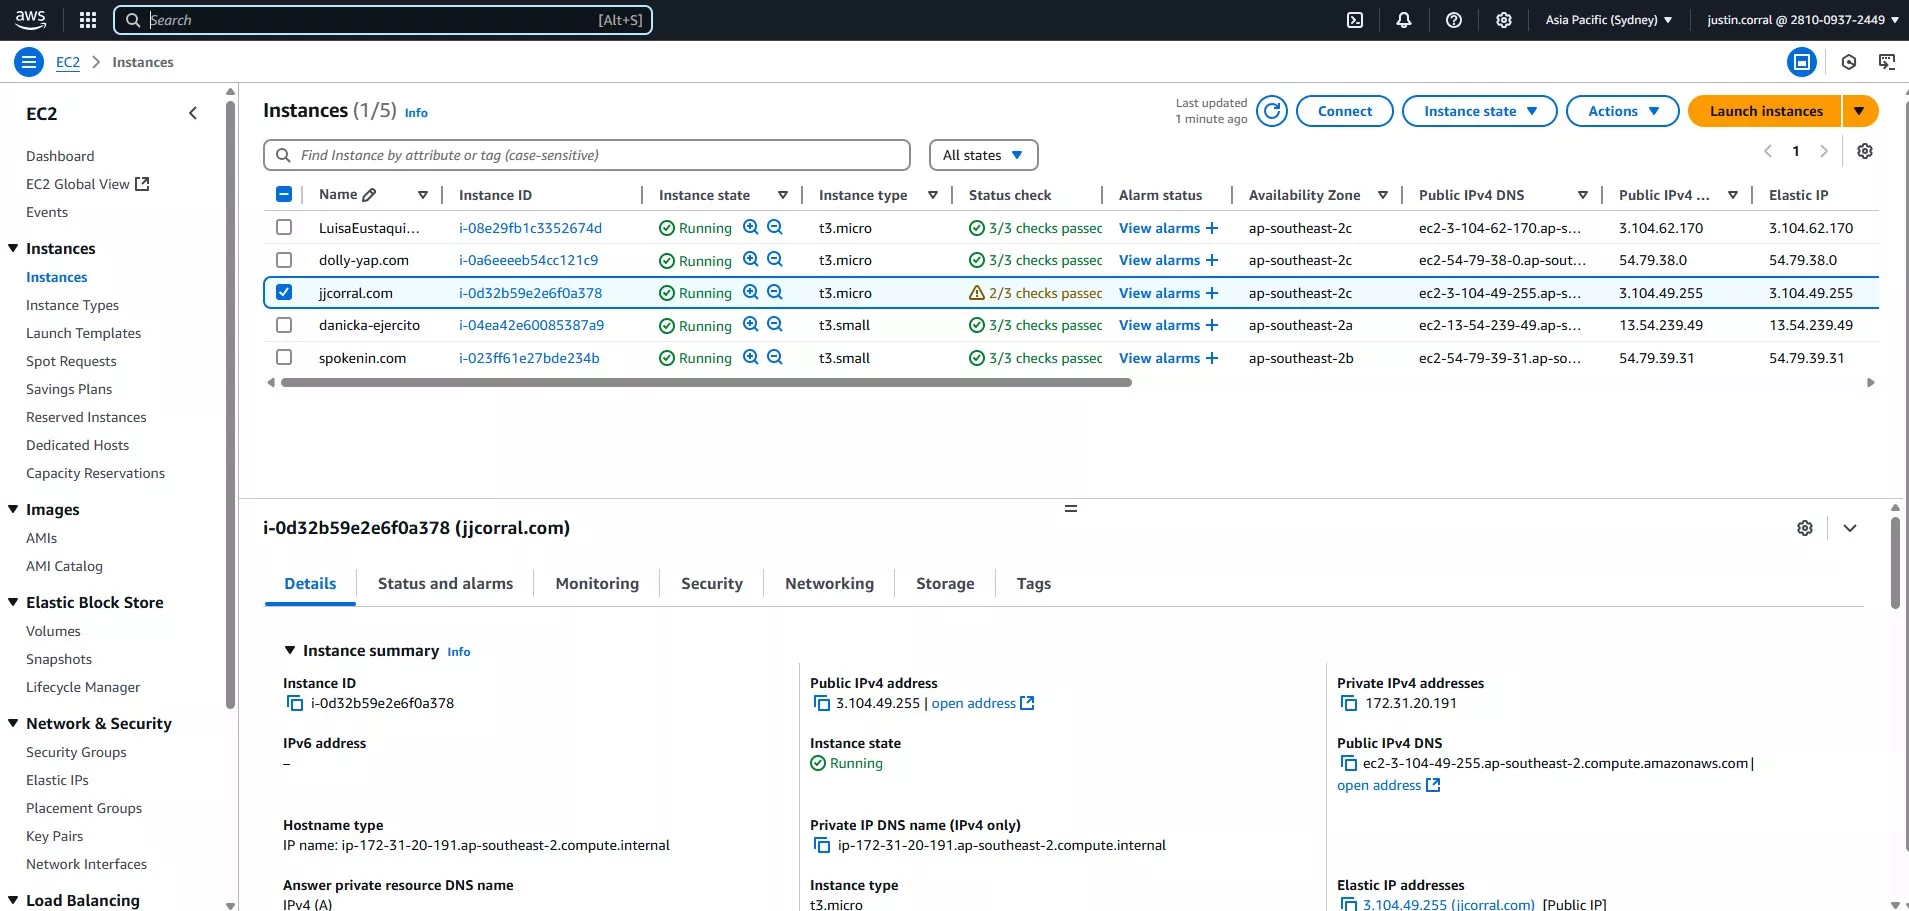Open AWS CloudShell from top bar
Viewport: 1909px width, 911px height.
[x=1355, y=20]
